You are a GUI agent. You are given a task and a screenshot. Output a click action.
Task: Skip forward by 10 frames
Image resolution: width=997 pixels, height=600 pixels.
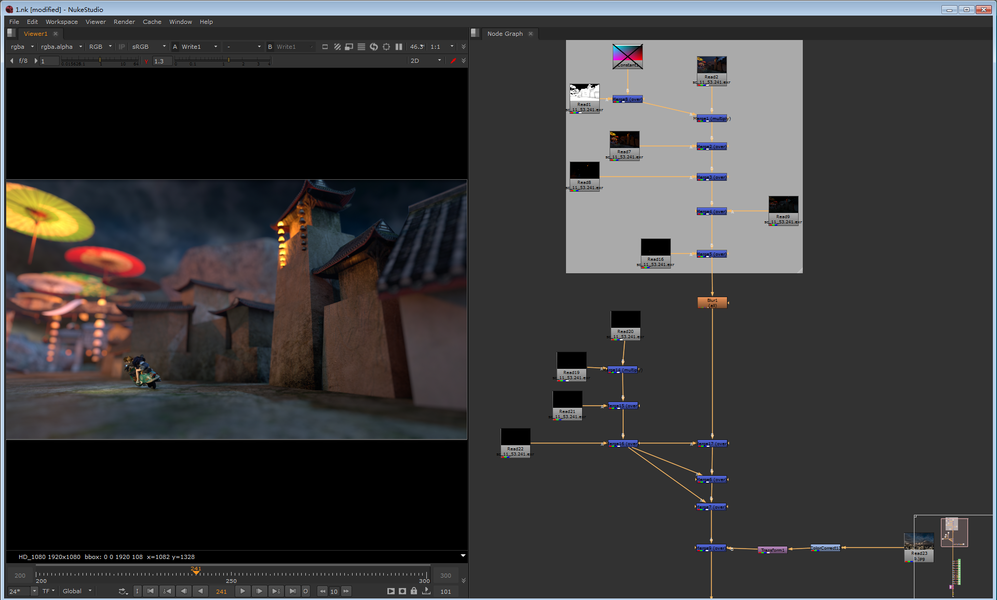[346, 591]
